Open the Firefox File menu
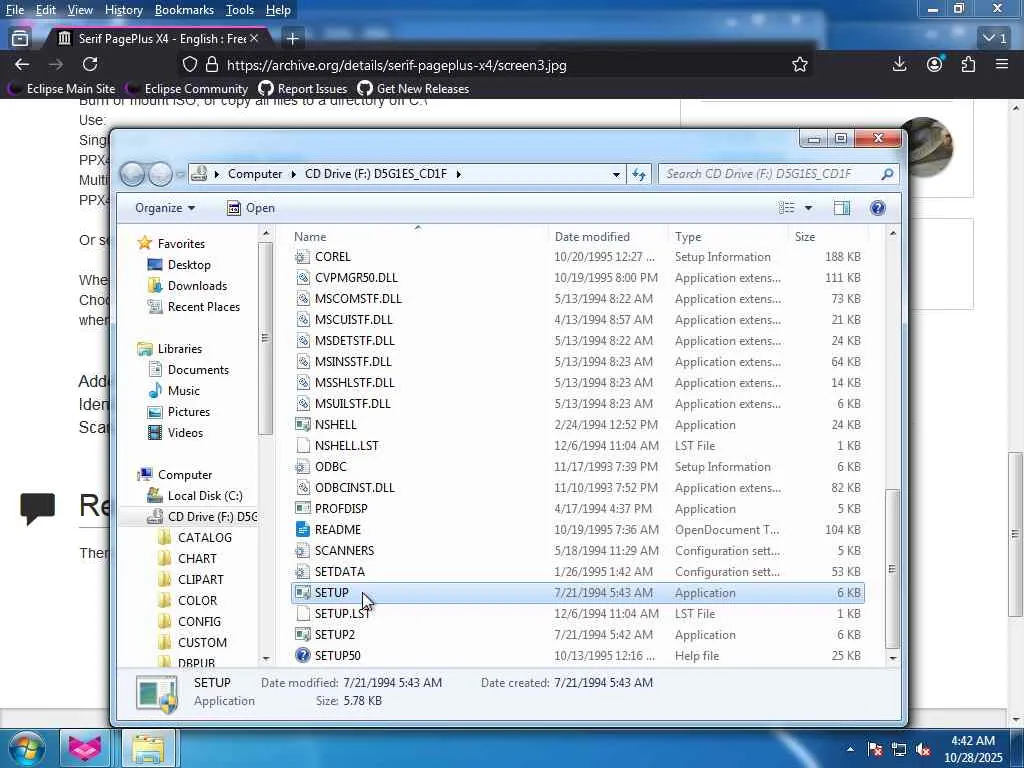The width and height of the screenshot is (1024, 768). pyautogui.click(x=14, y=10)
